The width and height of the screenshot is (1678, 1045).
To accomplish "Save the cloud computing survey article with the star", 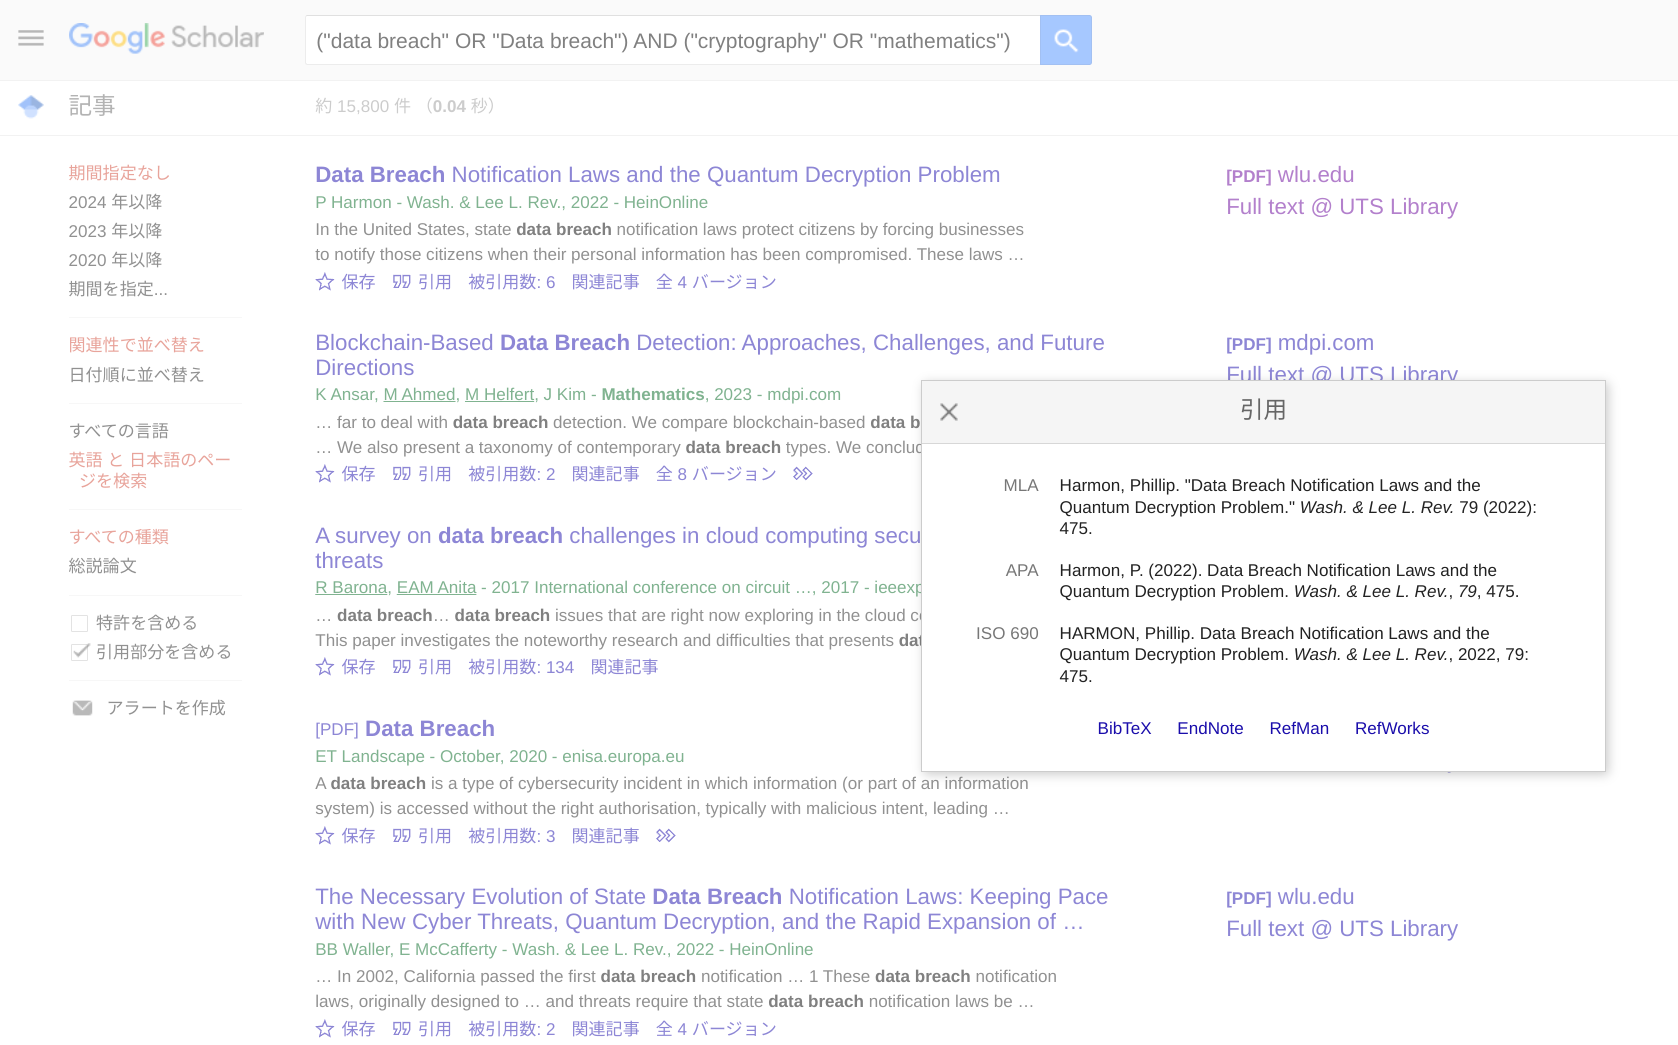I will coord(325,667).
